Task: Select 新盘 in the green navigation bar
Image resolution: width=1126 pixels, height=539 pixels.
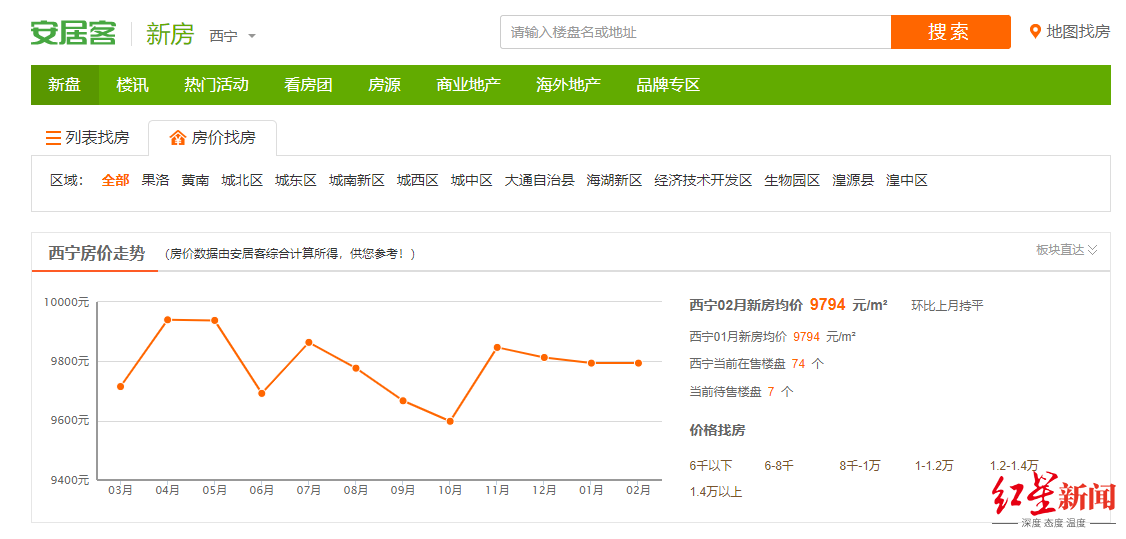Action: tap(65, 85)
